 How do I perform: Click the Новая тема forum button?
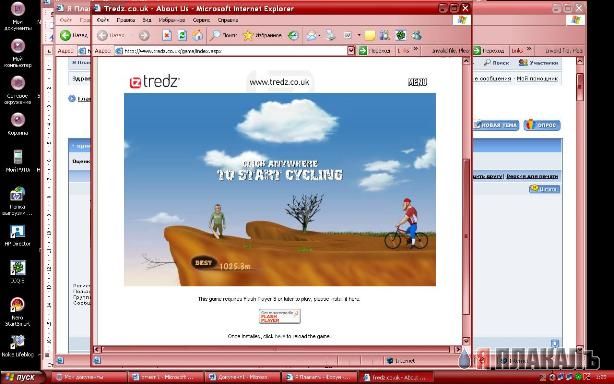pos(496,125)
